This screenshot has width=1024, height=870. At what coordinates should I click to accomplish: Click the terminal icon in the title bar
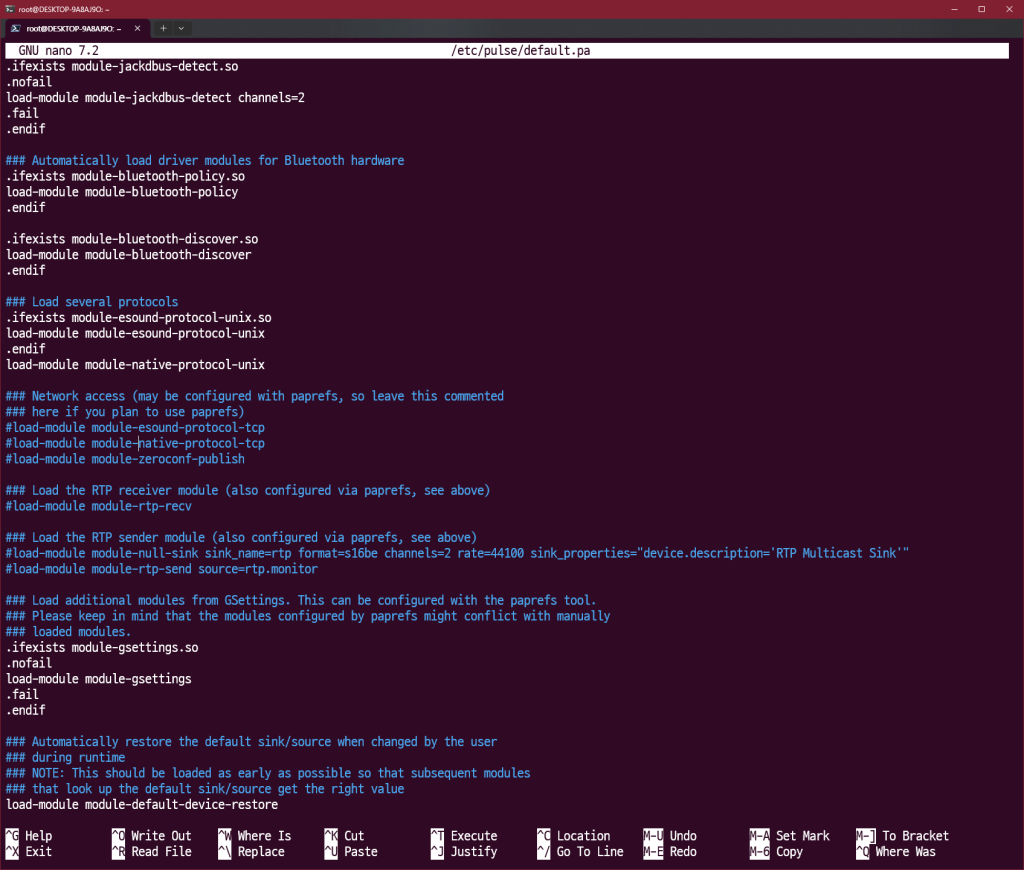pyautogui.click(x=9, y=8)
